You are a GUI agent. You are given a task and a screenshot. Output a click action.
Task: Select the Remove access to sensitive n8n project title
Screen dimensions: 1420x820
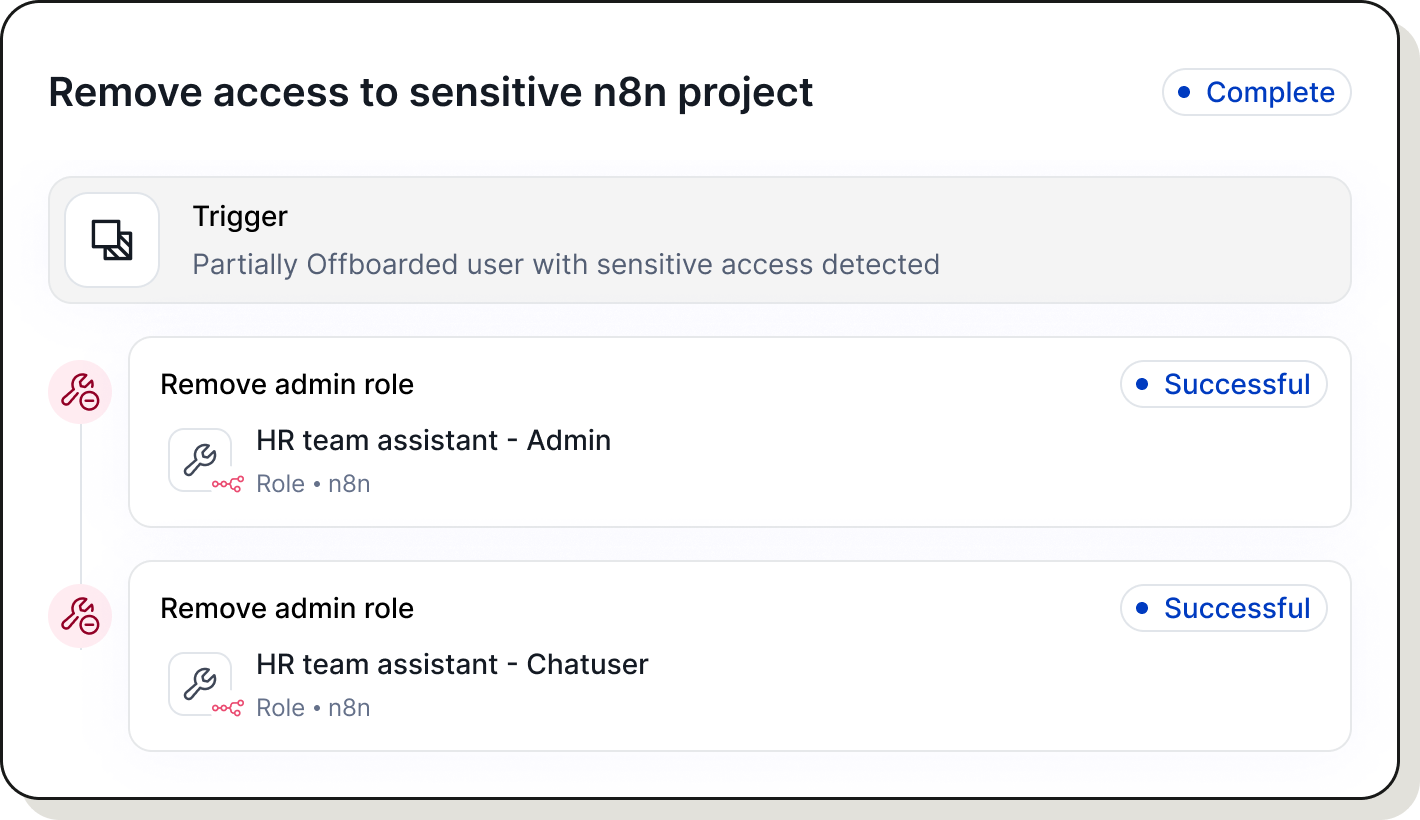click(x=430, y=92)
